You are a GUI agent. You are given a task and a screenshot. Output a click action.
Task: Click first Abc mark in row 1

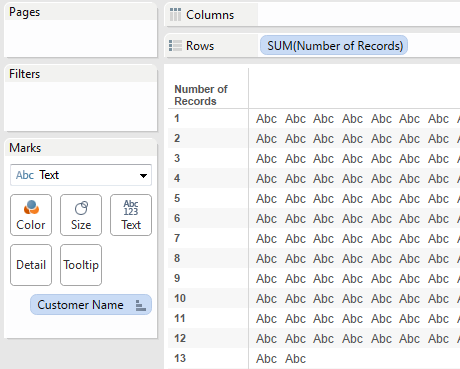click(x=266, y=119)
